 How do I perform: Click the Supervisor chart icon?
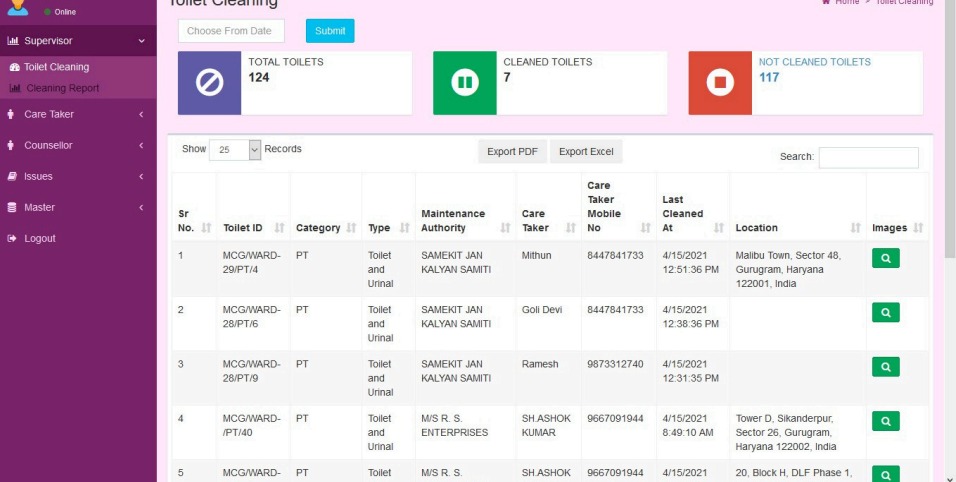[13, 41]
